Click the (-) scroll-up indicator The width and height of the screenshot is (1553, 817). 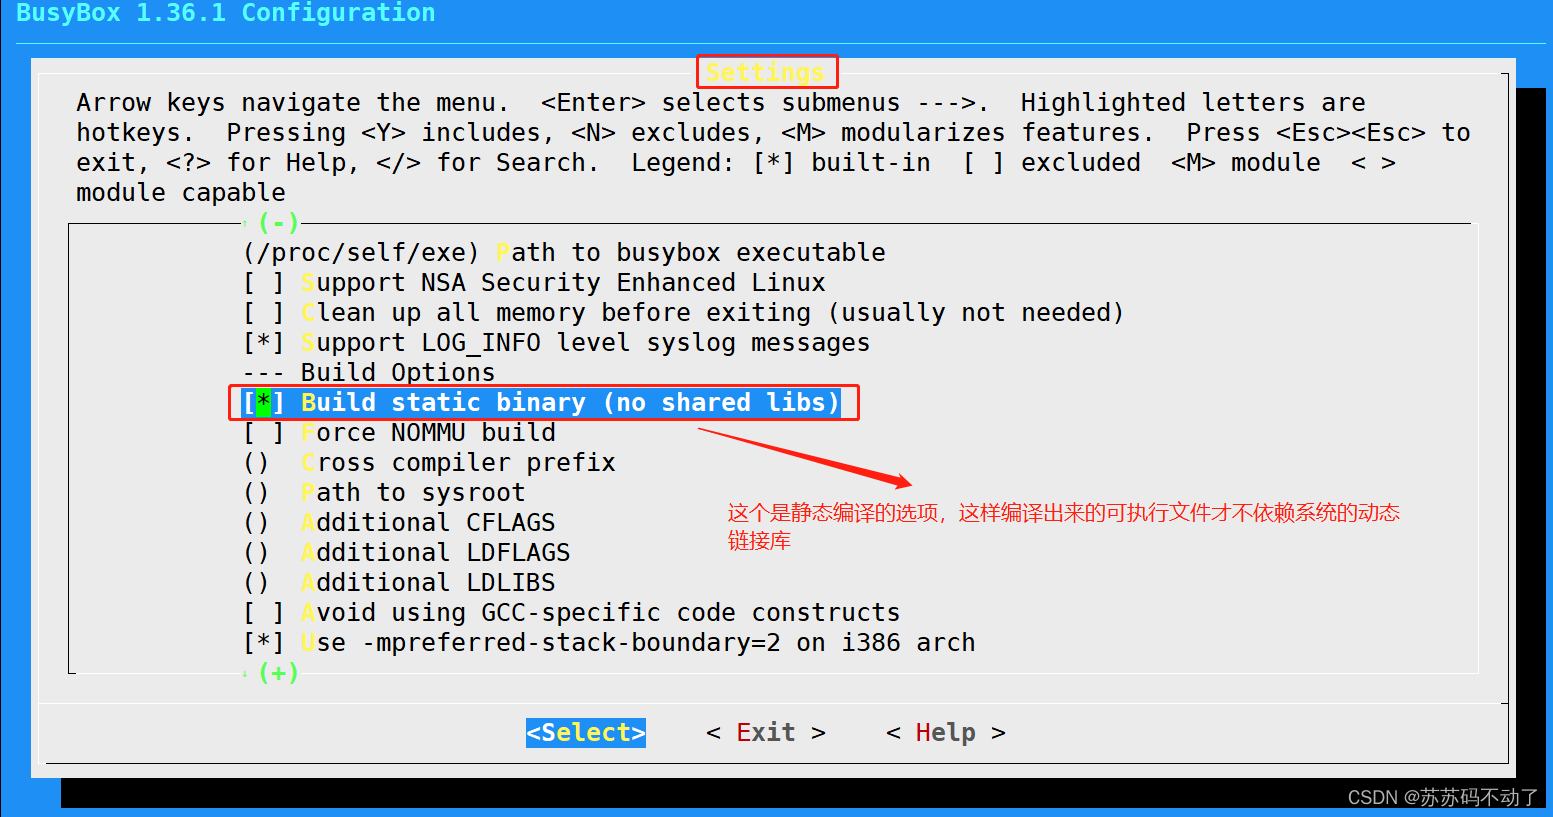pyautogui.click(x=278, y=223)
